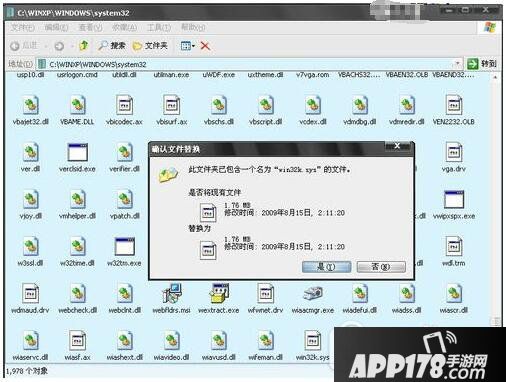Select the VEN2232.OLB file icon
The width and height of the screenshot is (506, 382).
454,105
